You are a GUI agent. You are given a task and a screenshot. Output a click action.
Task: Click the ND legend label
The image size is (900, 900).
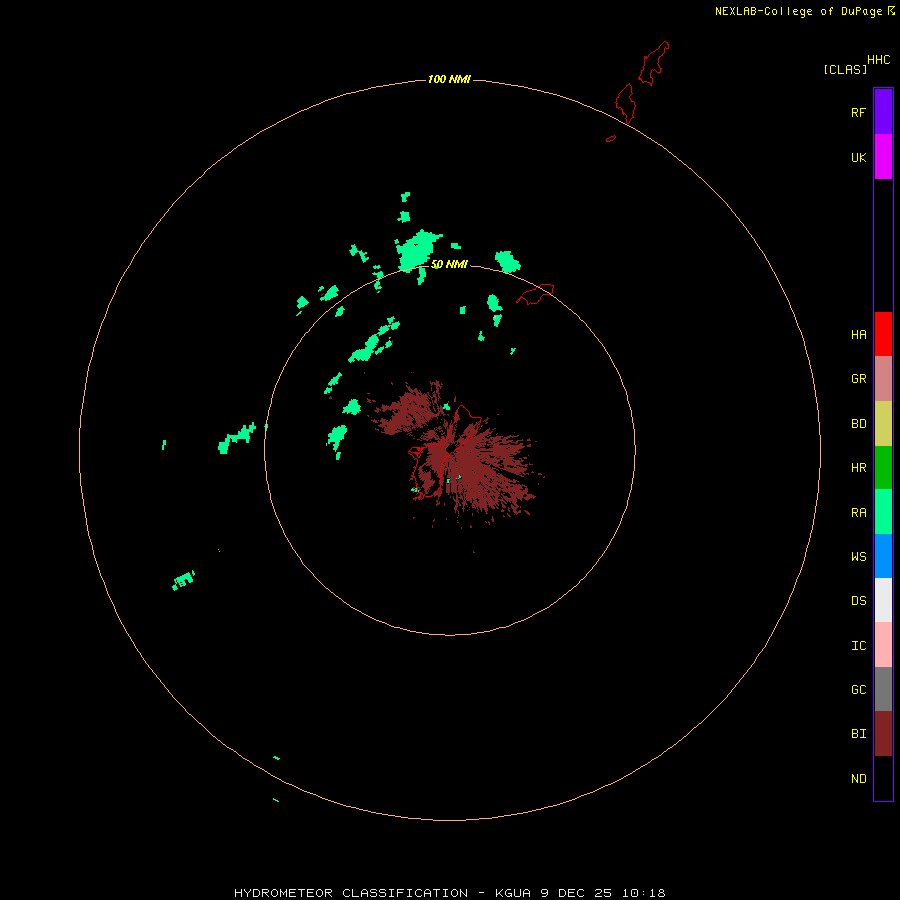pos(858,779)
